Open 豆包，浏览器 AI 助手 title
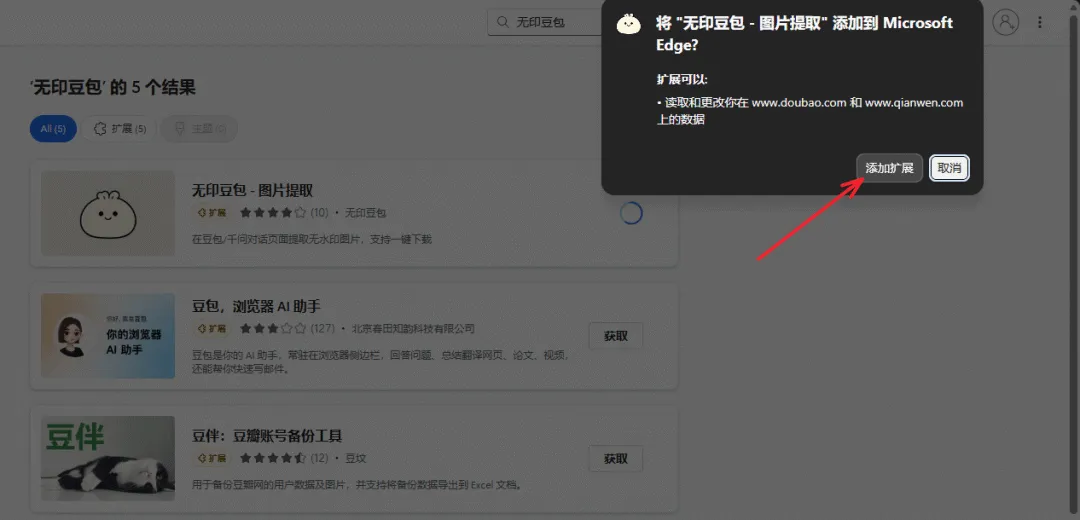 click(256, 306)
